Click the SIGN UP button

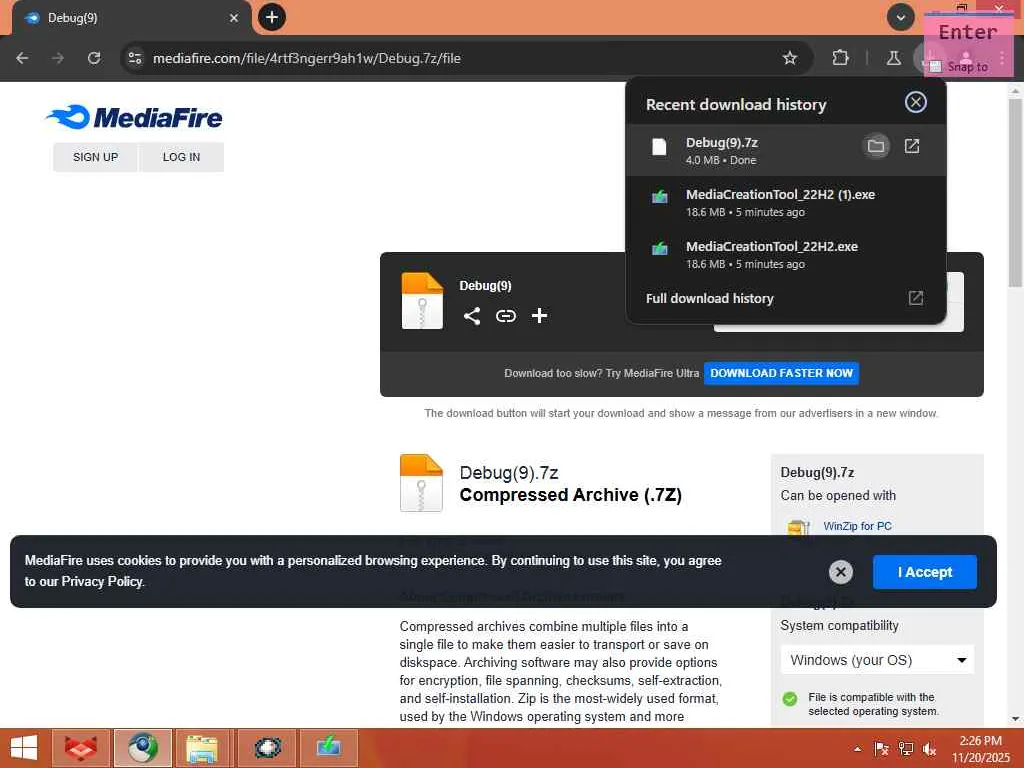click(95, 157)
